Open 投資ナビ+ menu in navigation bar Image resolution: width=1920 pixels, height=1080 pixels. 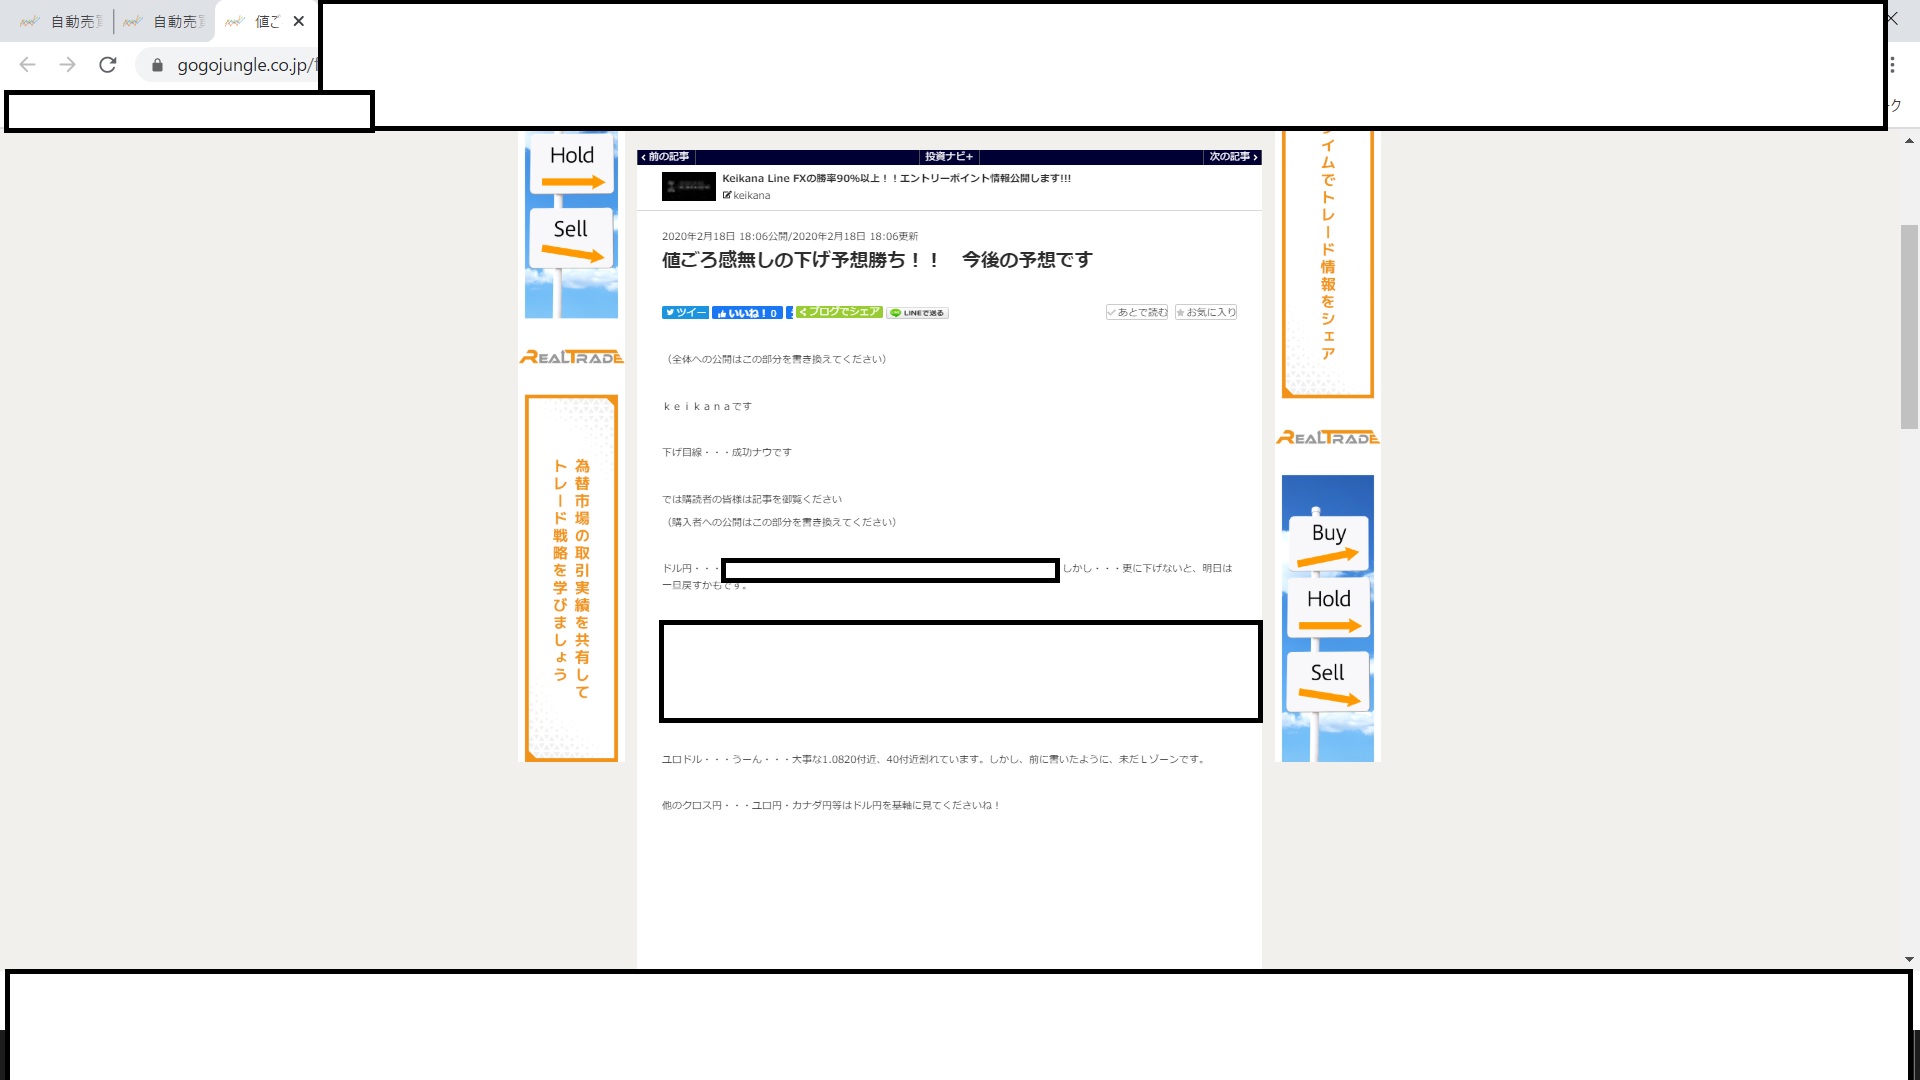coord(948,157)
